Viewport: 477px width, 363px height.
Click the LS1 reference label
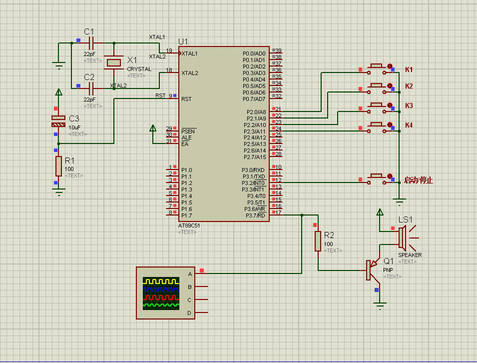(x=405, y=220)
